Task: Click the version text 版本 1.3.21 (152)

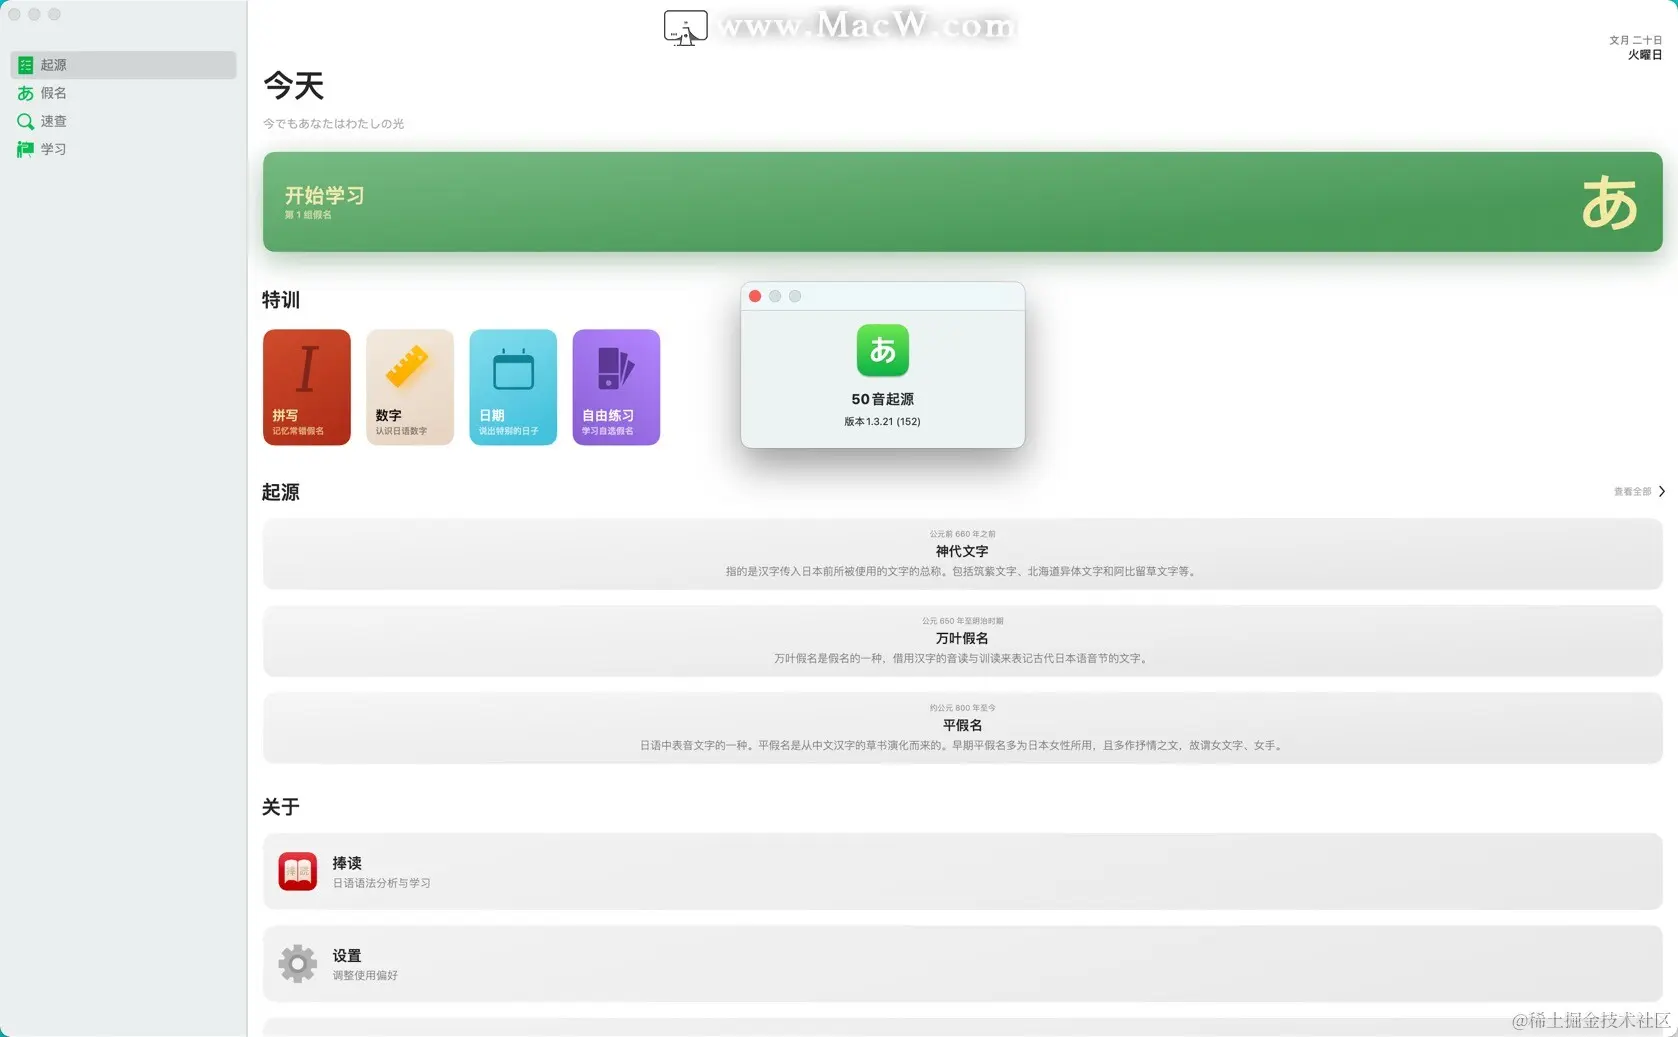Action: pyautogui.click(x=882, y=422)
